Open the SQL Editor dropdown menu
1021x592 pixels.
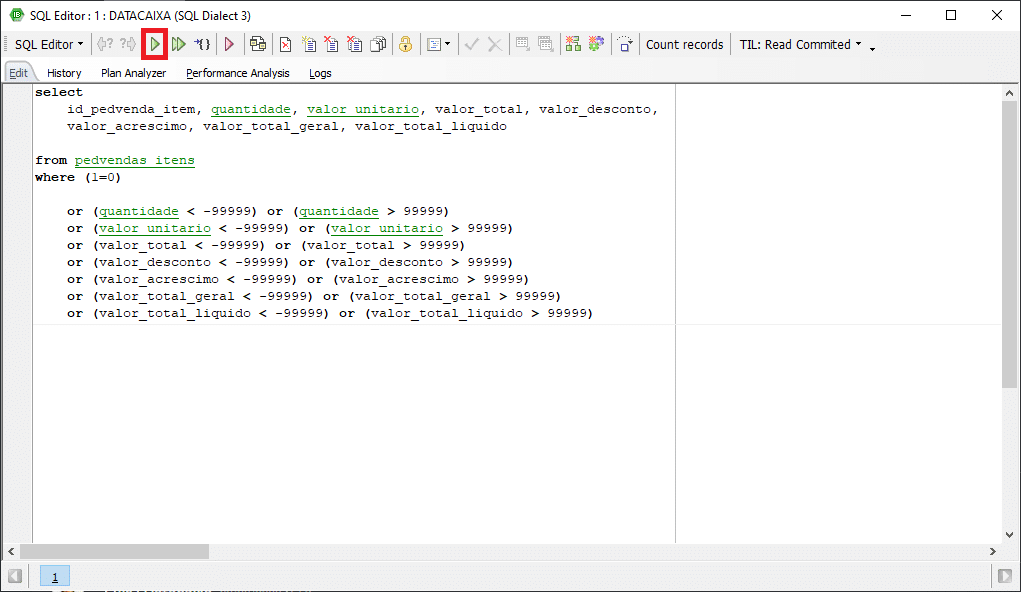click(49, 44)
